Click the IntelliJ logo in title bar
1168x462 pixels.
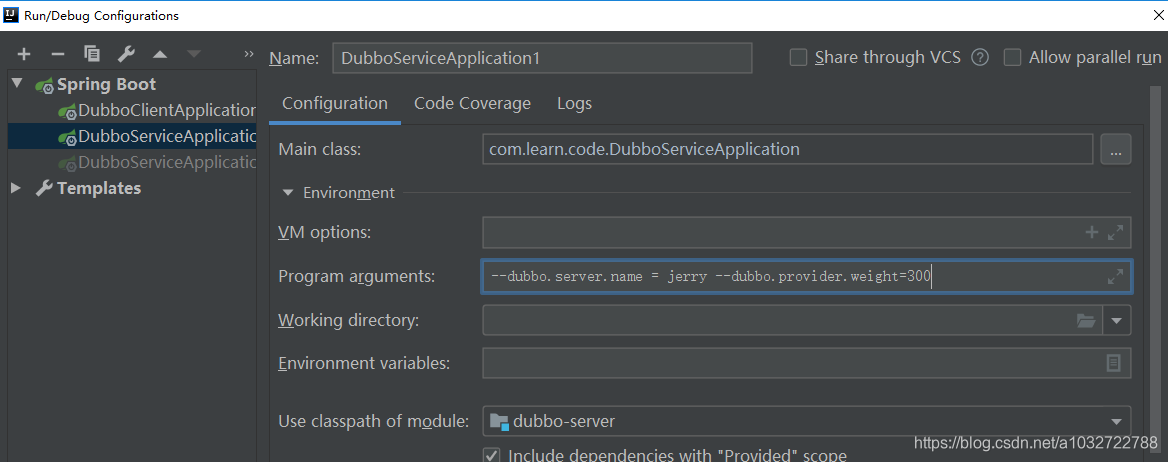click(x=11, y=14)
